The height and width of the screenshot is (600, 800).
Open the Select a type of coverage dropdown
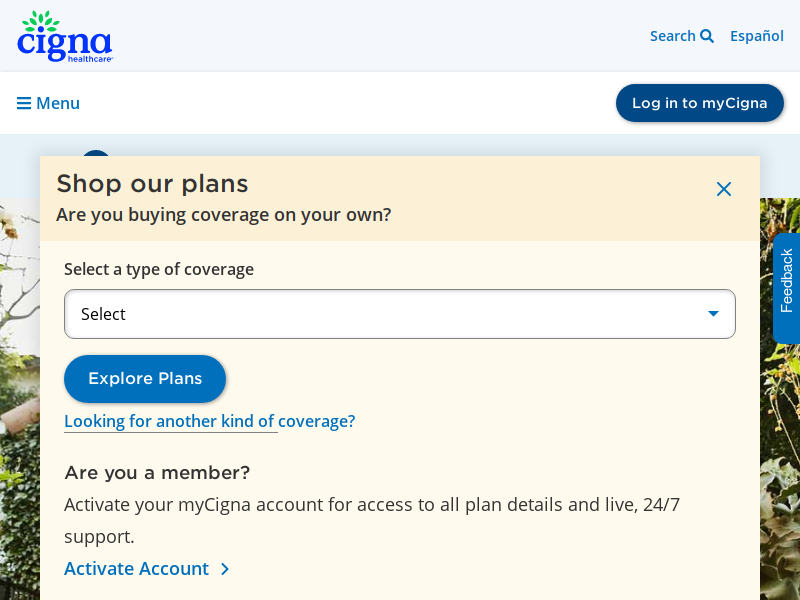tap(399, 314)
